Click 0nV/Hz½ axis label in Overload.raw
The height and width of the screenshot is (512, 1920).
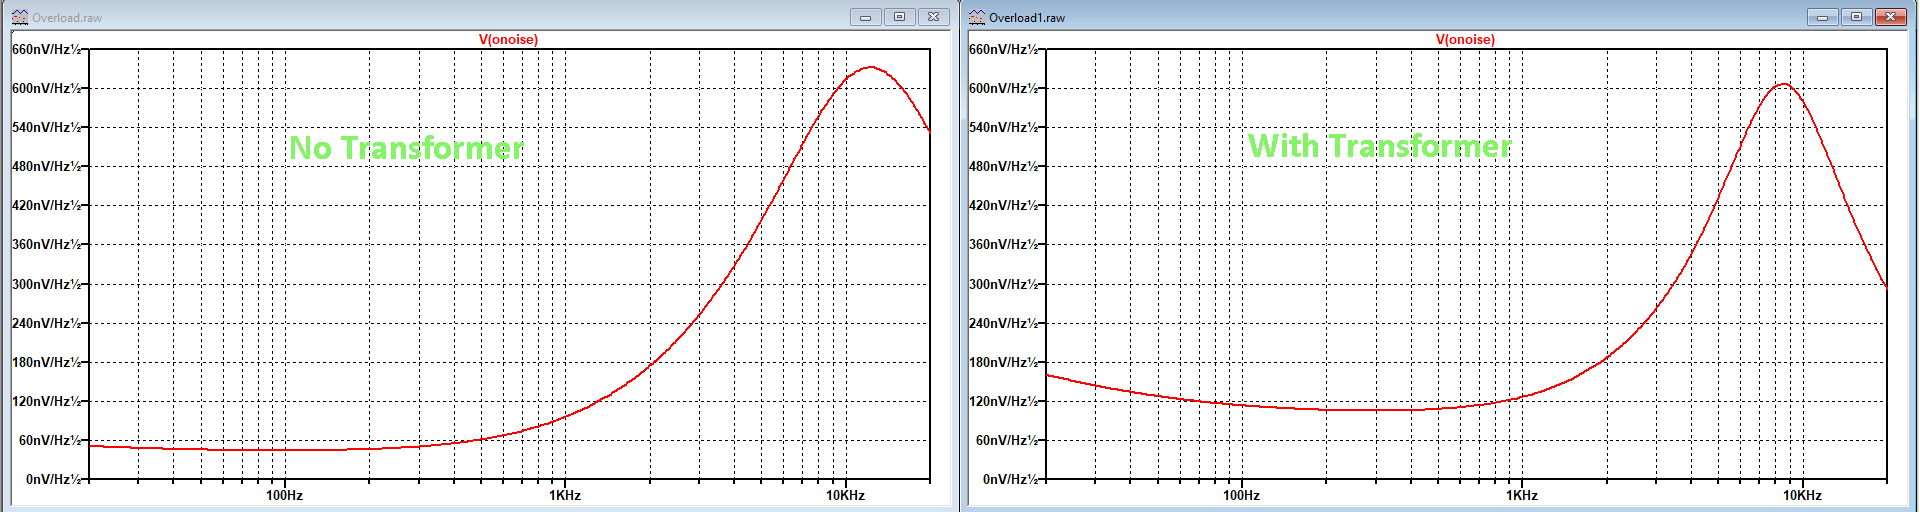click(53, 479)
